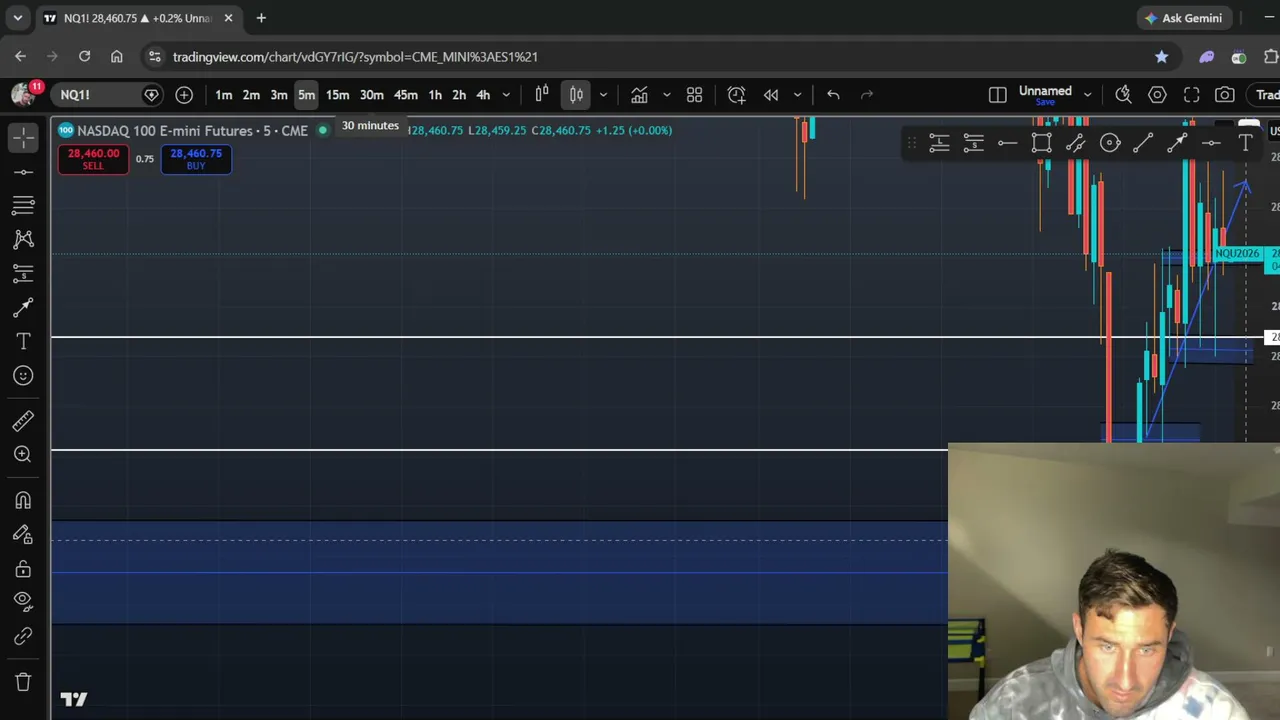Save the chart layout
This screenshot has width=1280, height=720.
tap(1045, 102)
